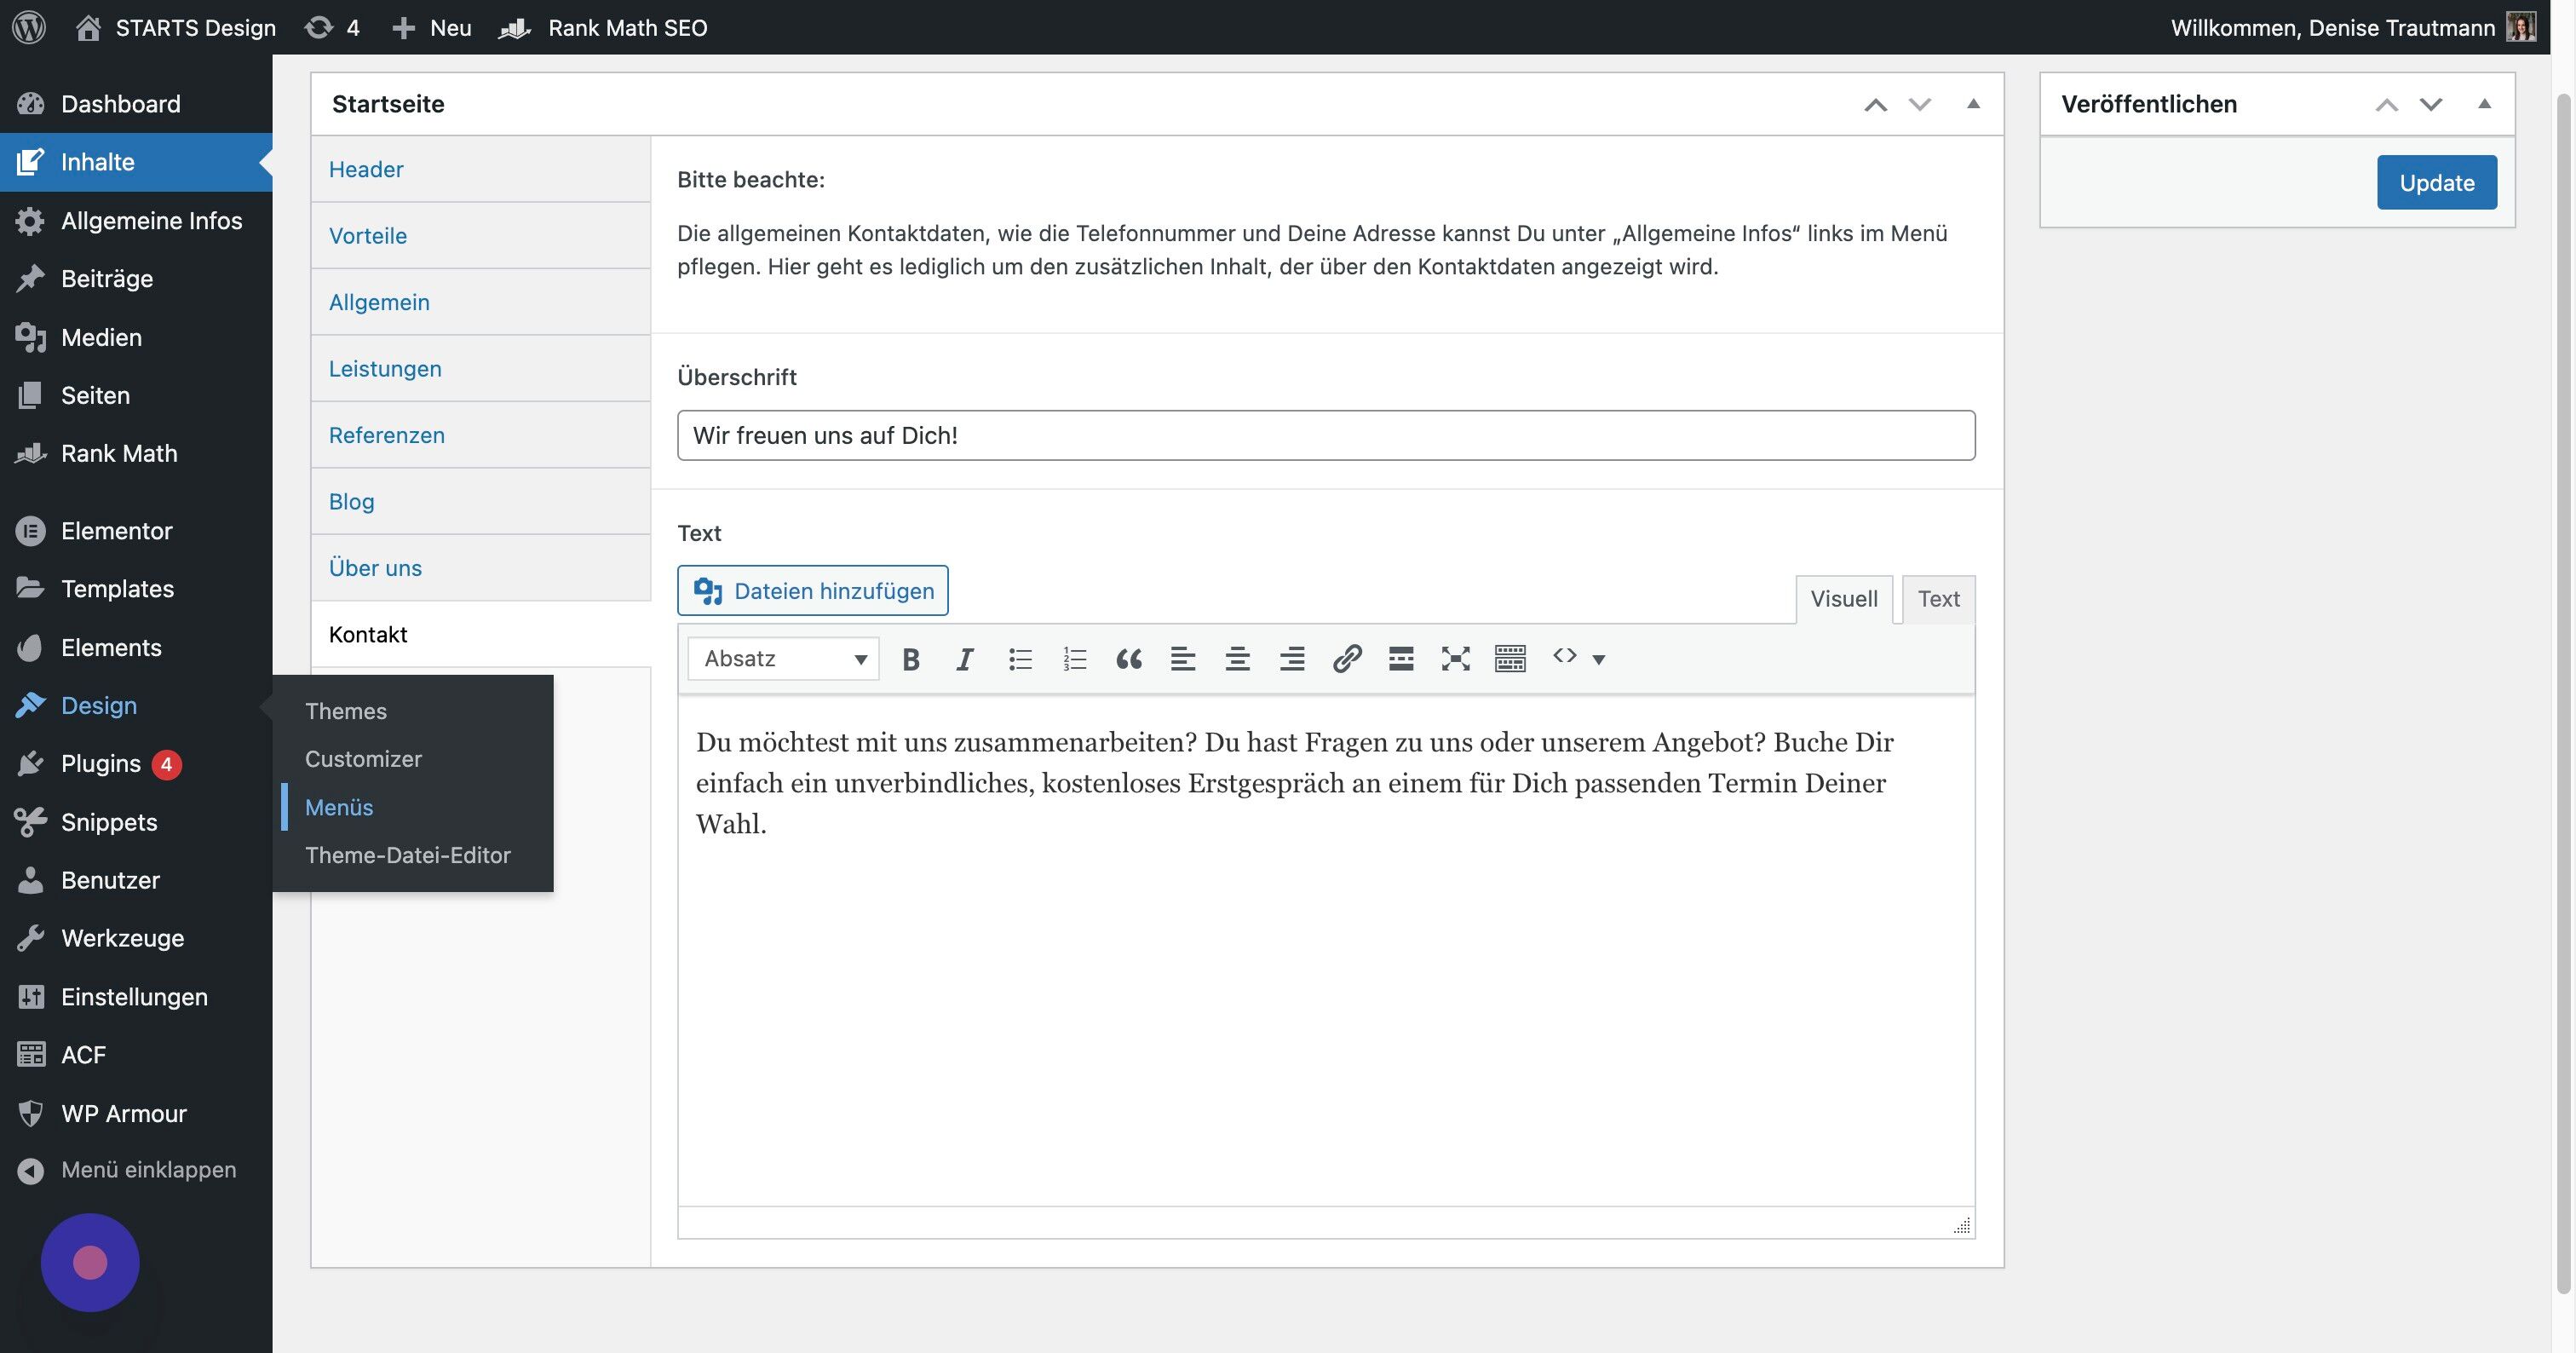Switch to the Über uns tab
Image resolution: width=2576 pixels, height=1353 pixels.
pos(481,568)
